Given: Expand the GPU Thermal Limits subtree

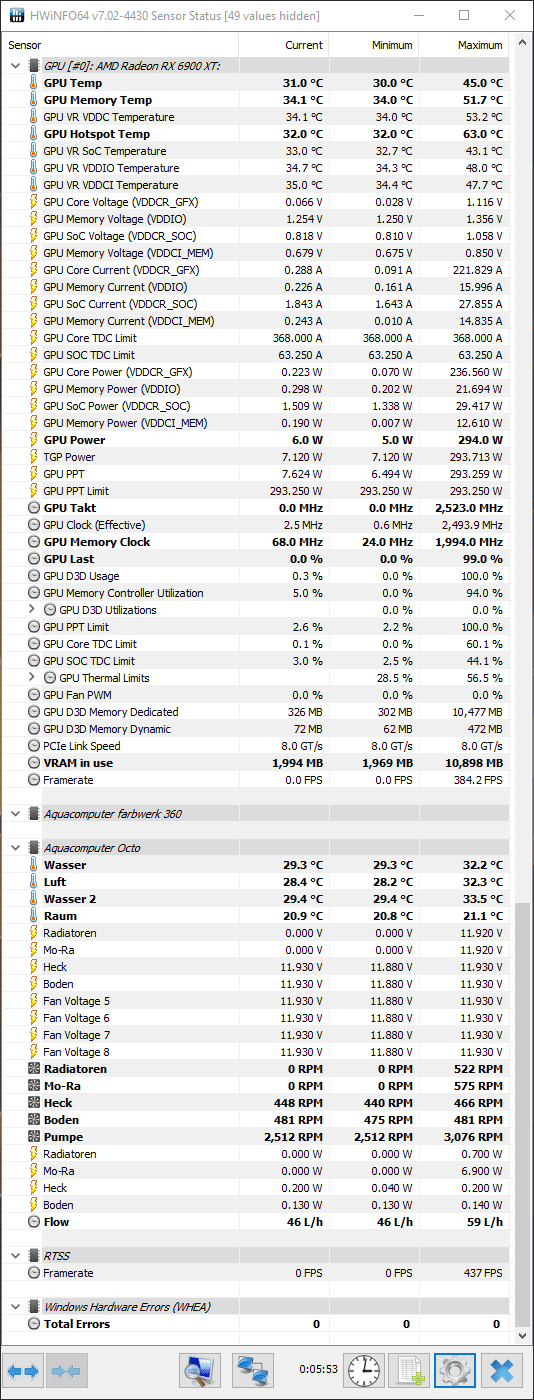Looking at the screenshot, I should (x=30, y=678).
